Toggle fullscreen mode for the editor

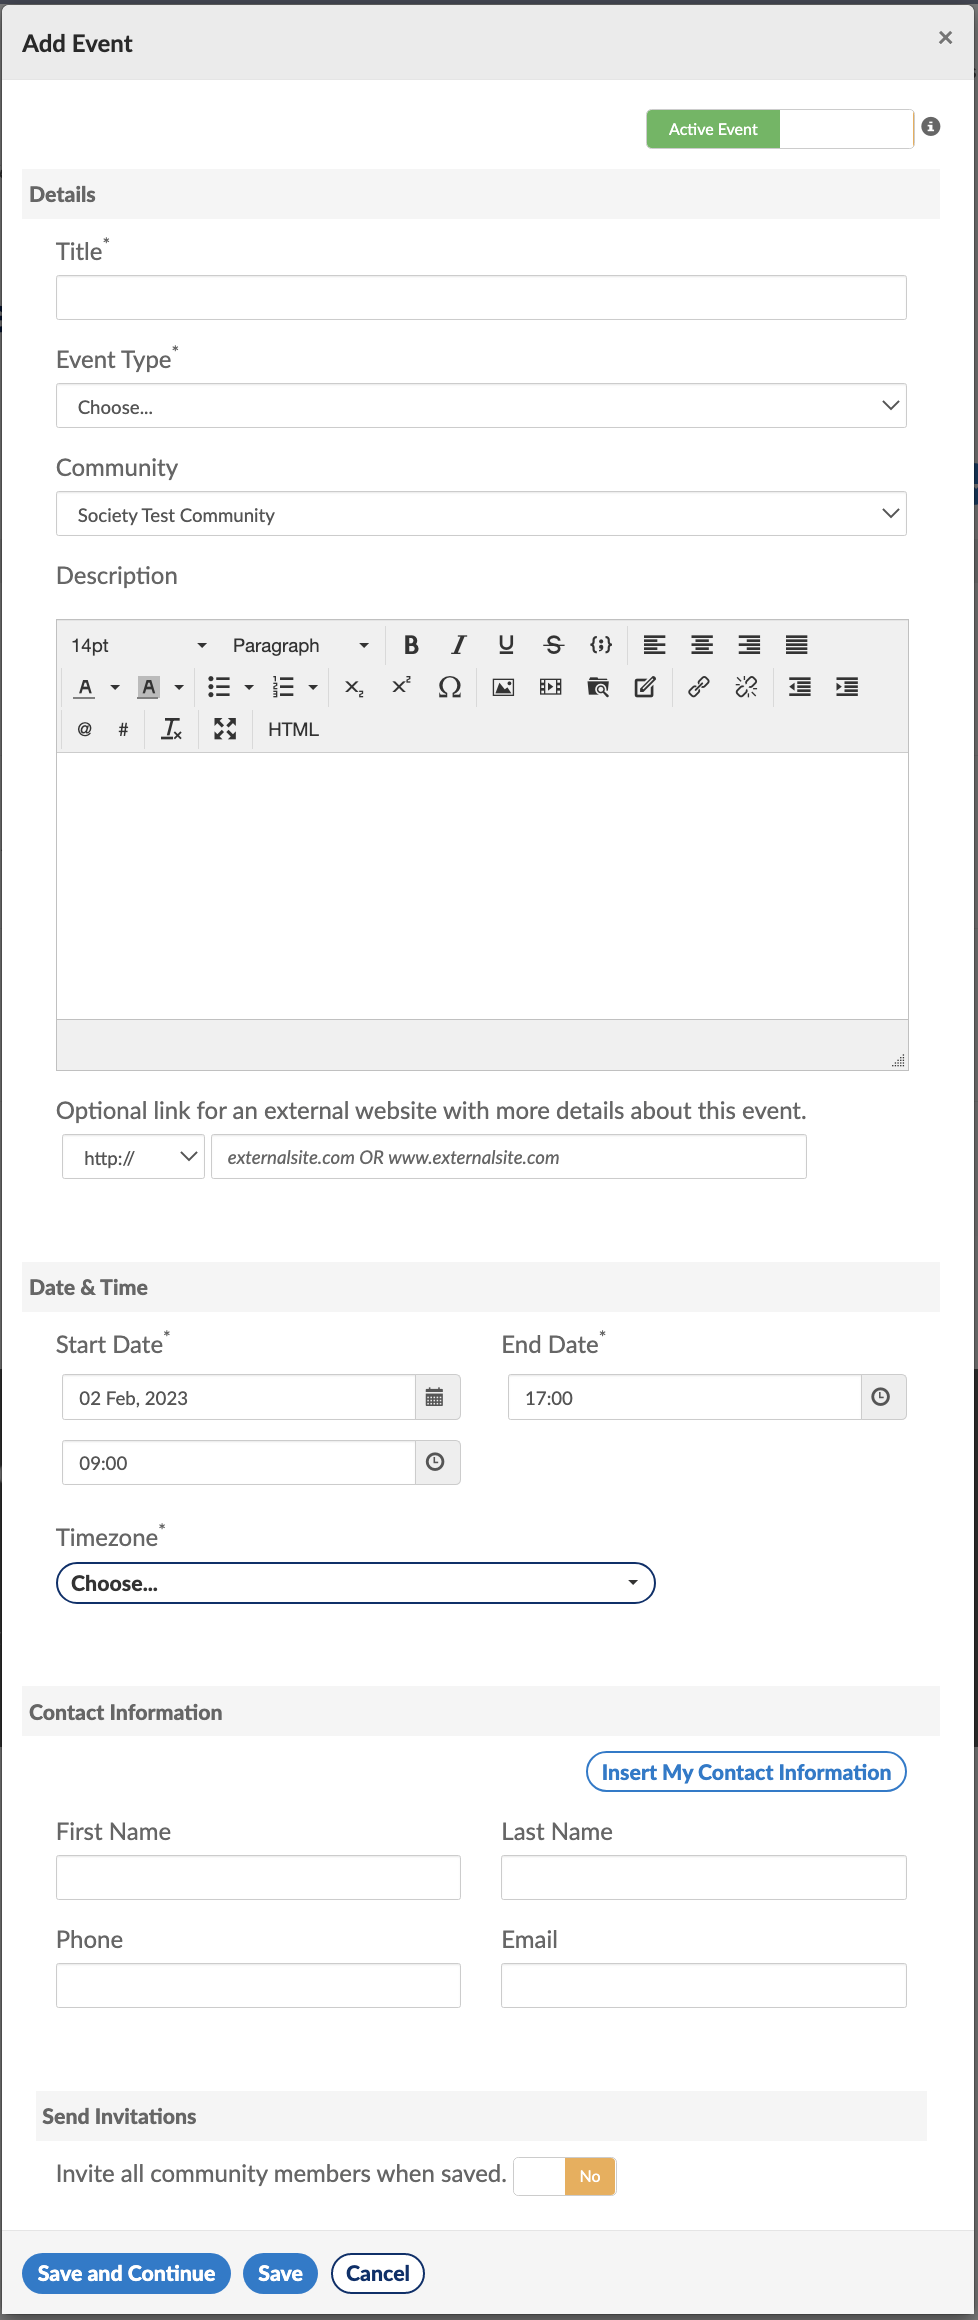click(x=225, y=729)
